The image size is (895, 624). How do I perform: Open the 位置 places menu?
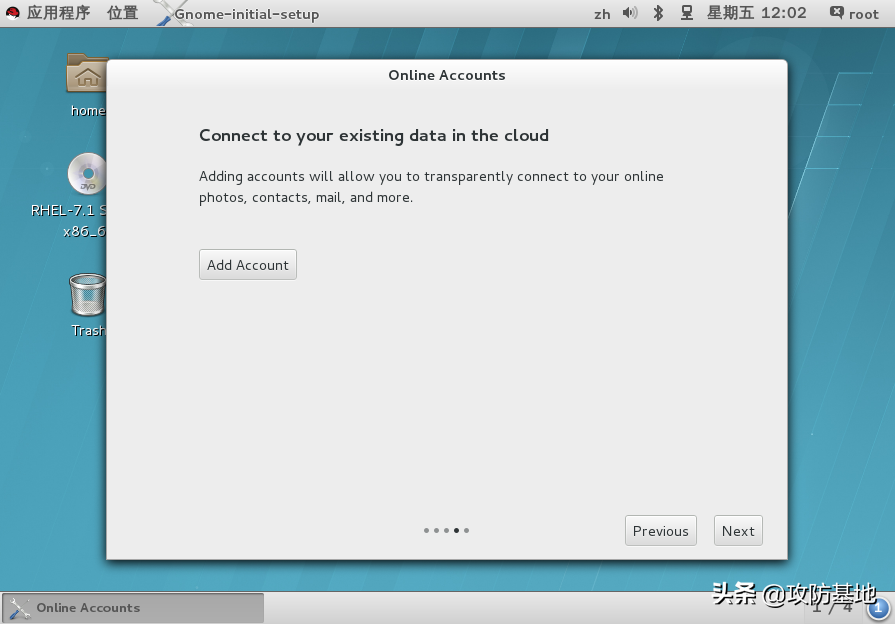[122, 13]
